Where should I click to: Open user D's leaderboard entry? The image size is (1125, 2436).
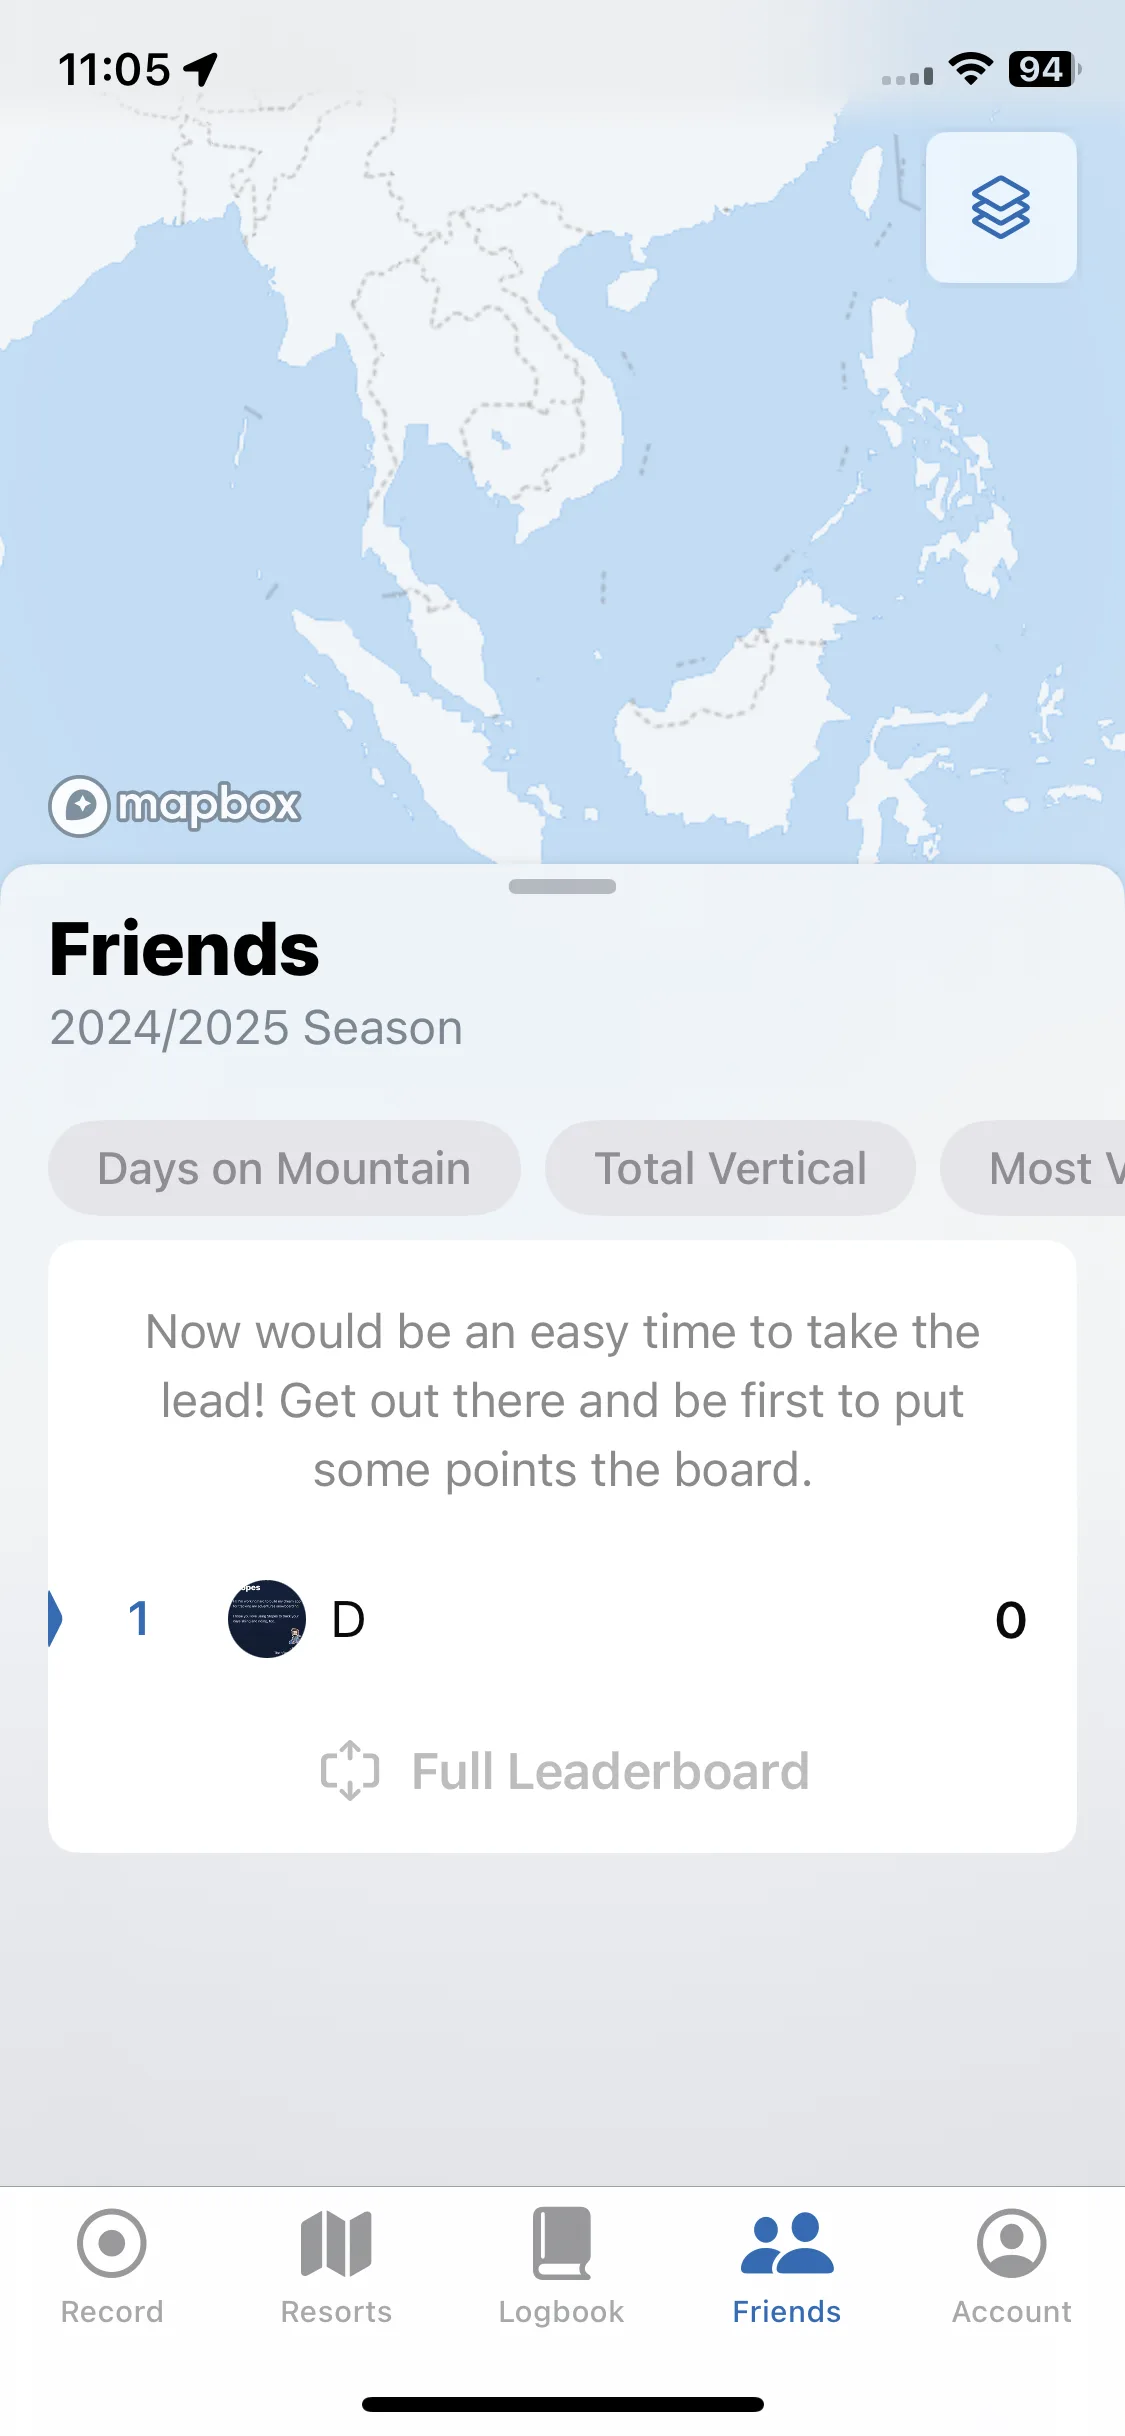pos(562,1619)
